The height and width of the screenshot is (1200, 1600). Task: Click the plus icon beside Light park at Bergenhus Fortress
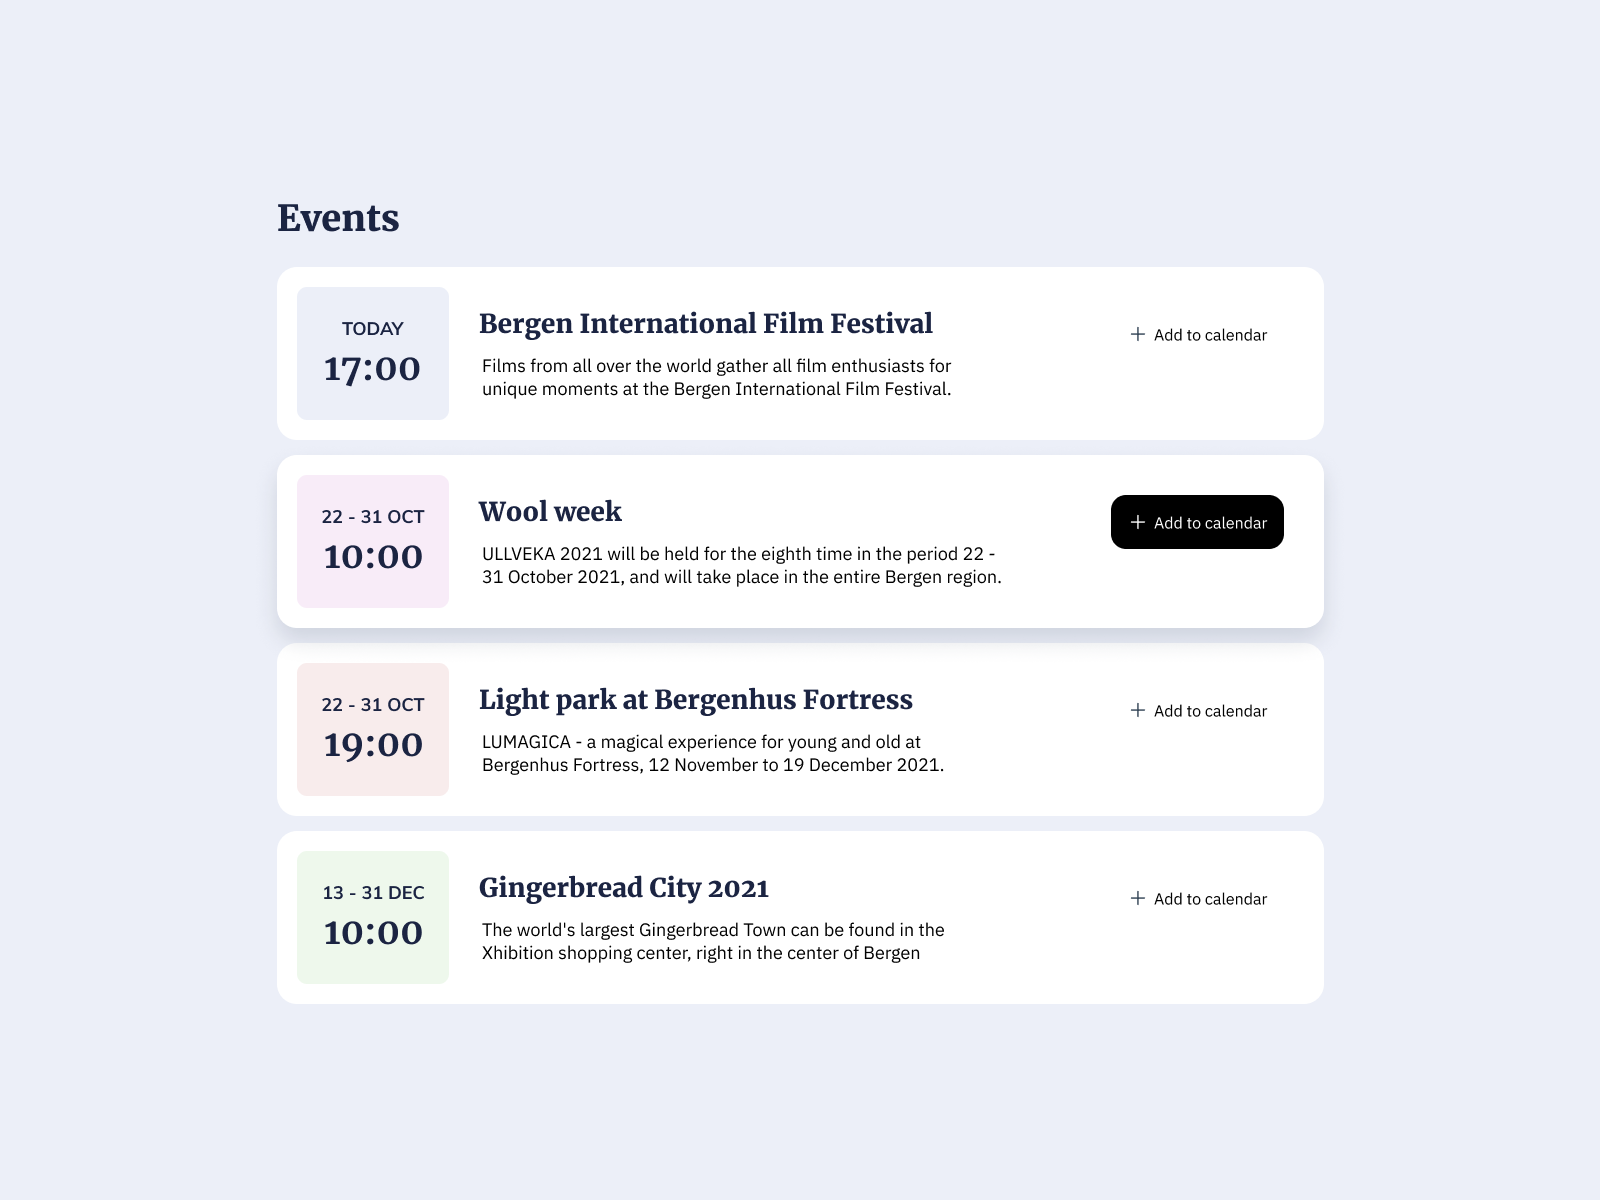[x=1139, y=710]
